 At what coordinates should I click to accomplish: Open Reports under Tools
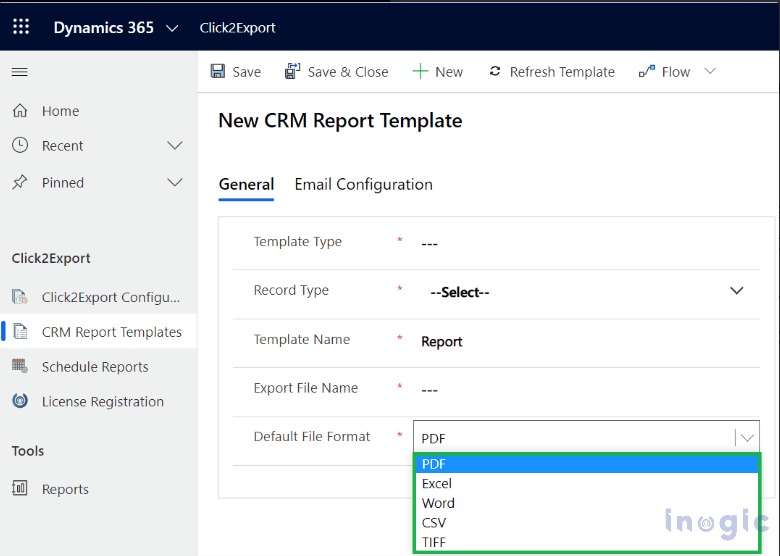pos(65,489)
